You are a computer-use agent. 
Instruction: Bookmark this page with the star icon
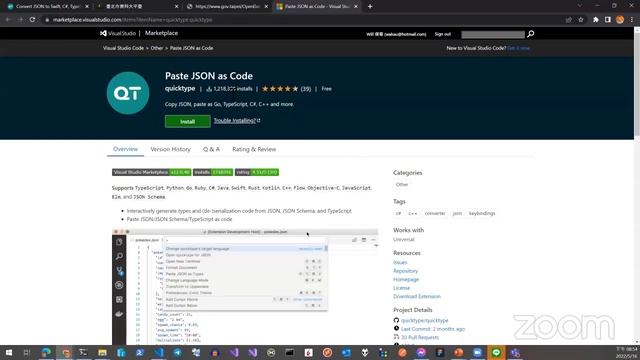click(581, 20)
